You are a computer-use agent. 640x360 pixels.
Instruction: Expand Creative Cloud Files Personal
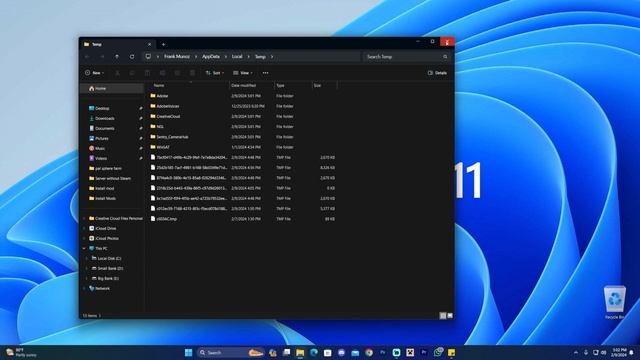84,218
